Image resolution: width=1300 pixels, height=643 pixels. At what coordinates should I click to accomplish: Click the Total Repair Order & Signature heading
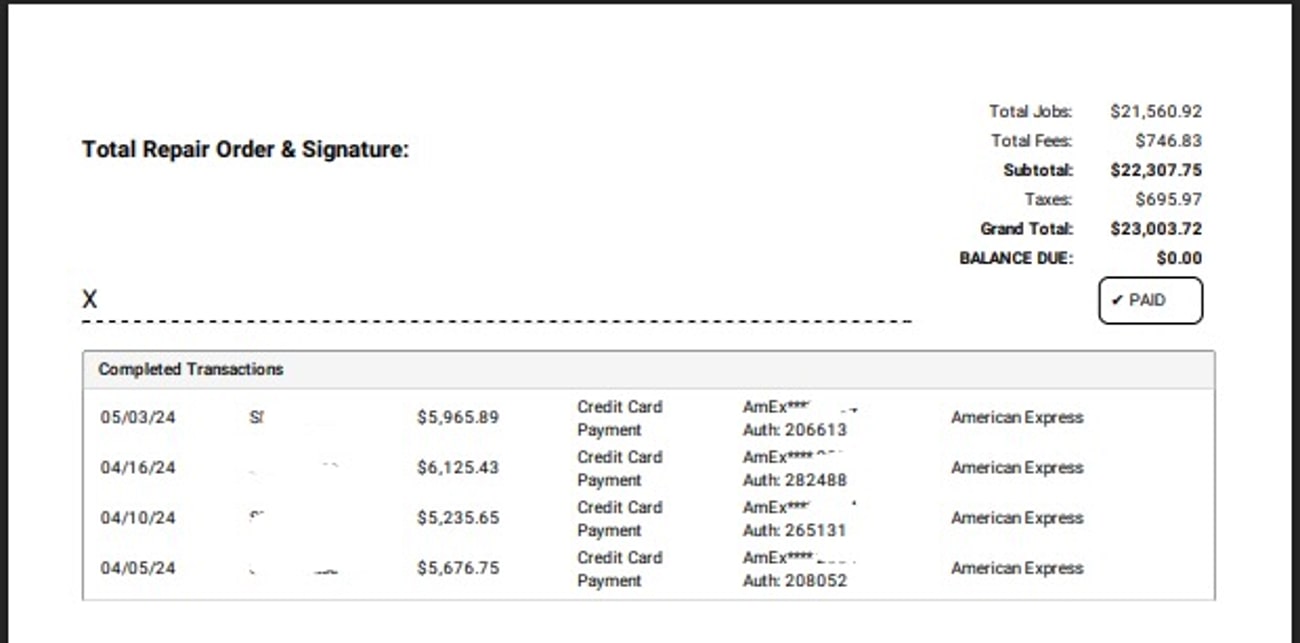(245, 150)
